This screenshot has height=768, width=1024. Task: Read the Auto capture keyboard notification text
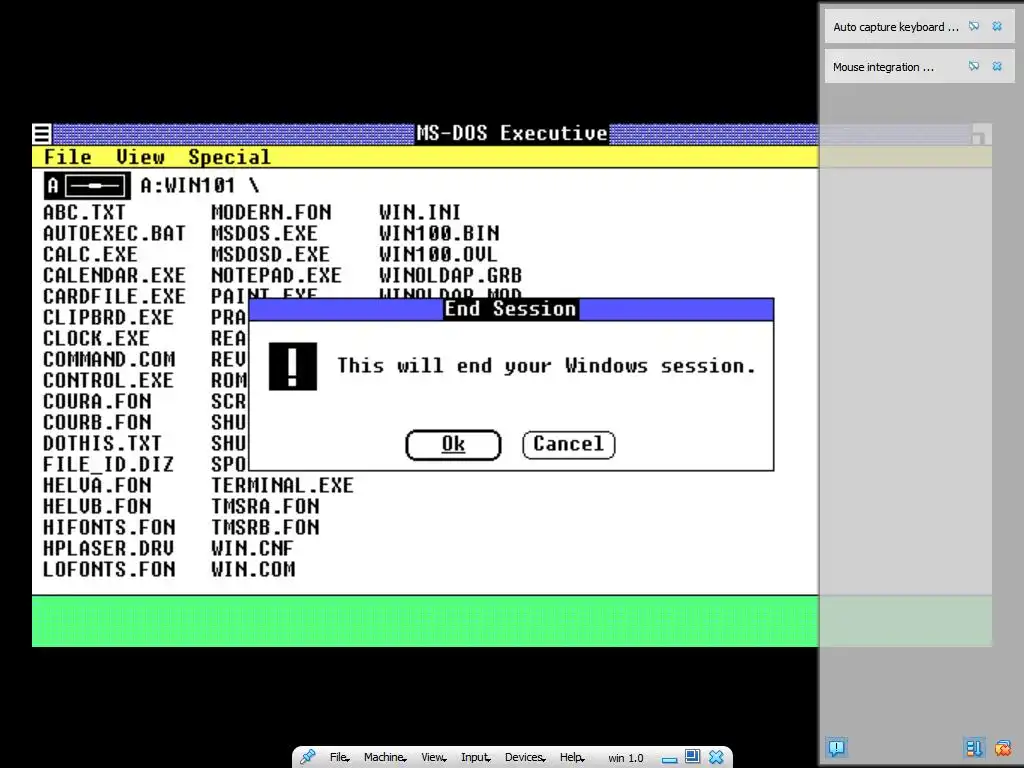click(x=895, y=27)
